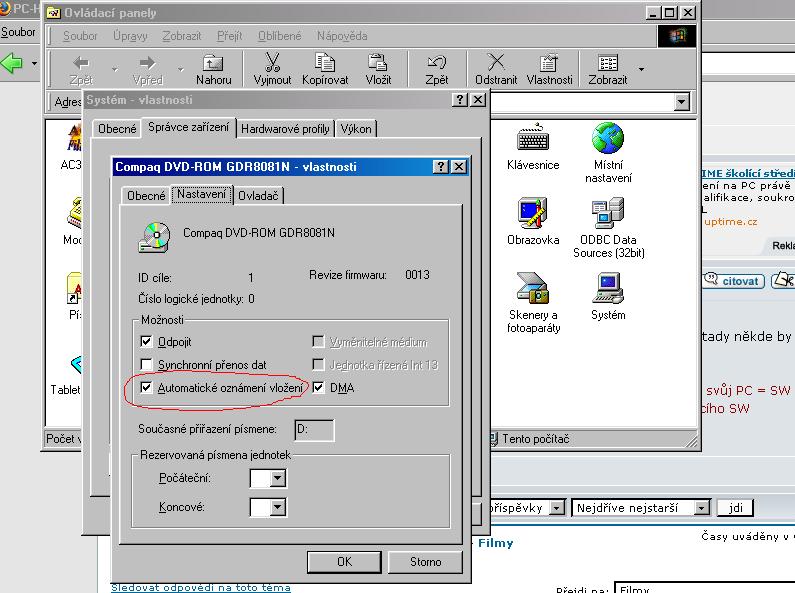
Task: Open the příspěvky dropdown on the web page
Action: 557,508
